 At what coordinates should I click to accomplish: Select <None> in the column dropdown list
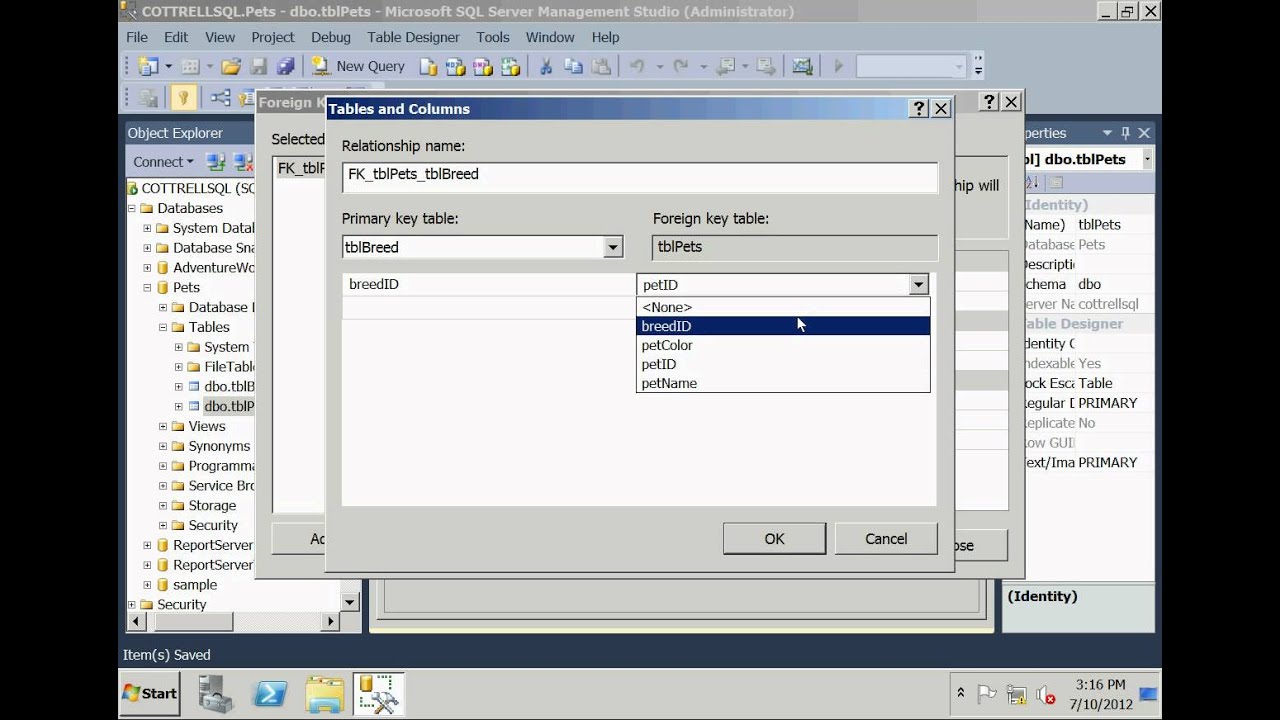click(x=783, y=307)
